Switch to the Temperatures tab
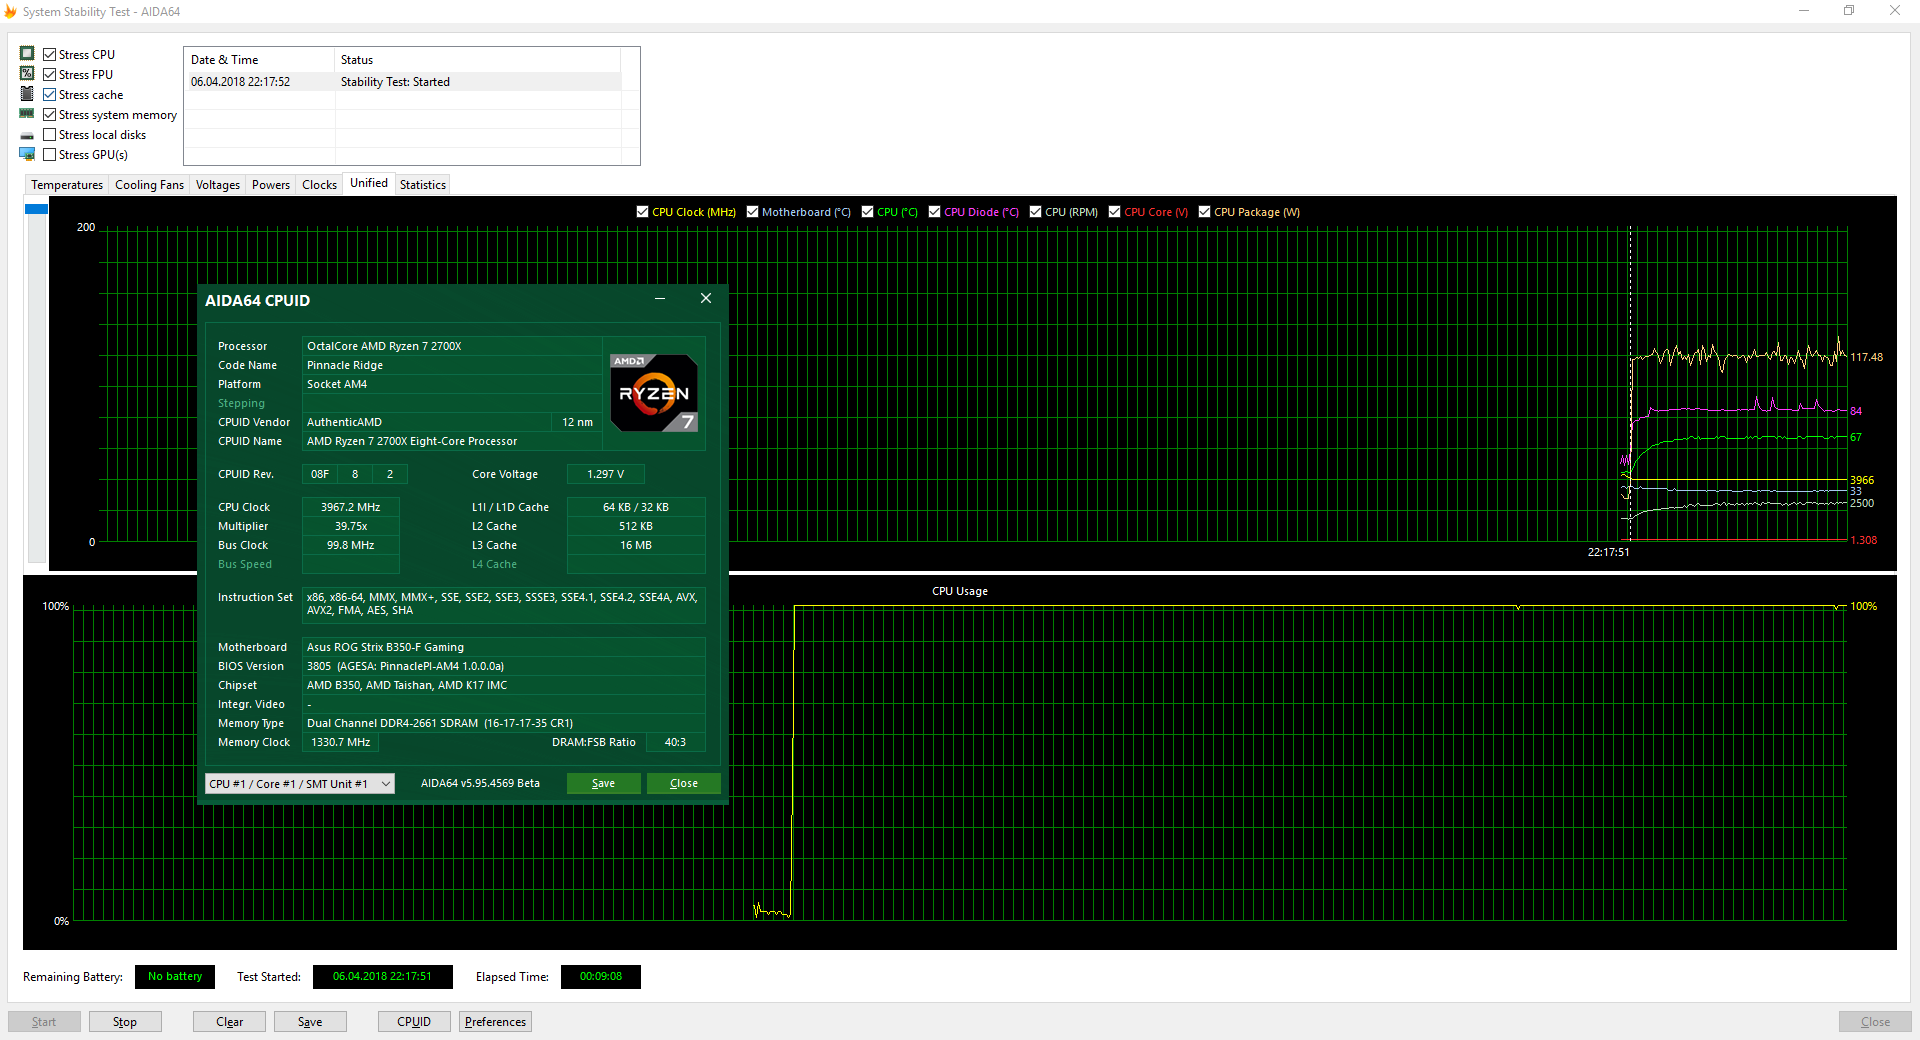Viewport: 1920px width, 1040px height. click(67, 185)
